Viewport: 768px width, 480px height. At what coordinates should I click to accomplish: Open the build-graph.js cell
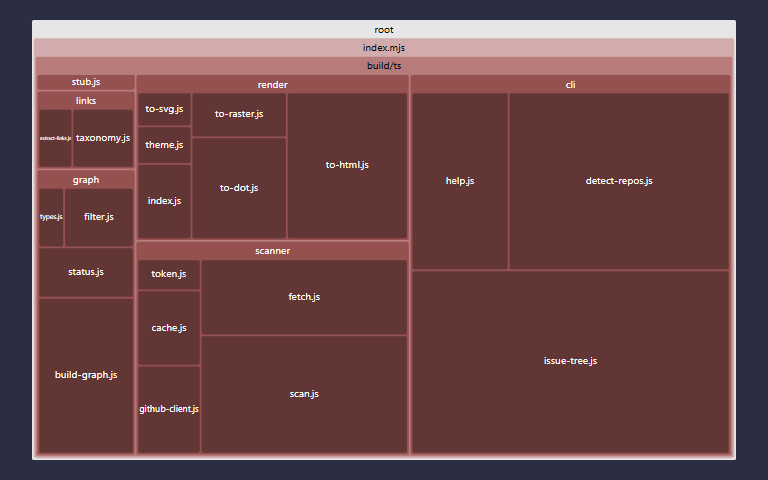86,375
